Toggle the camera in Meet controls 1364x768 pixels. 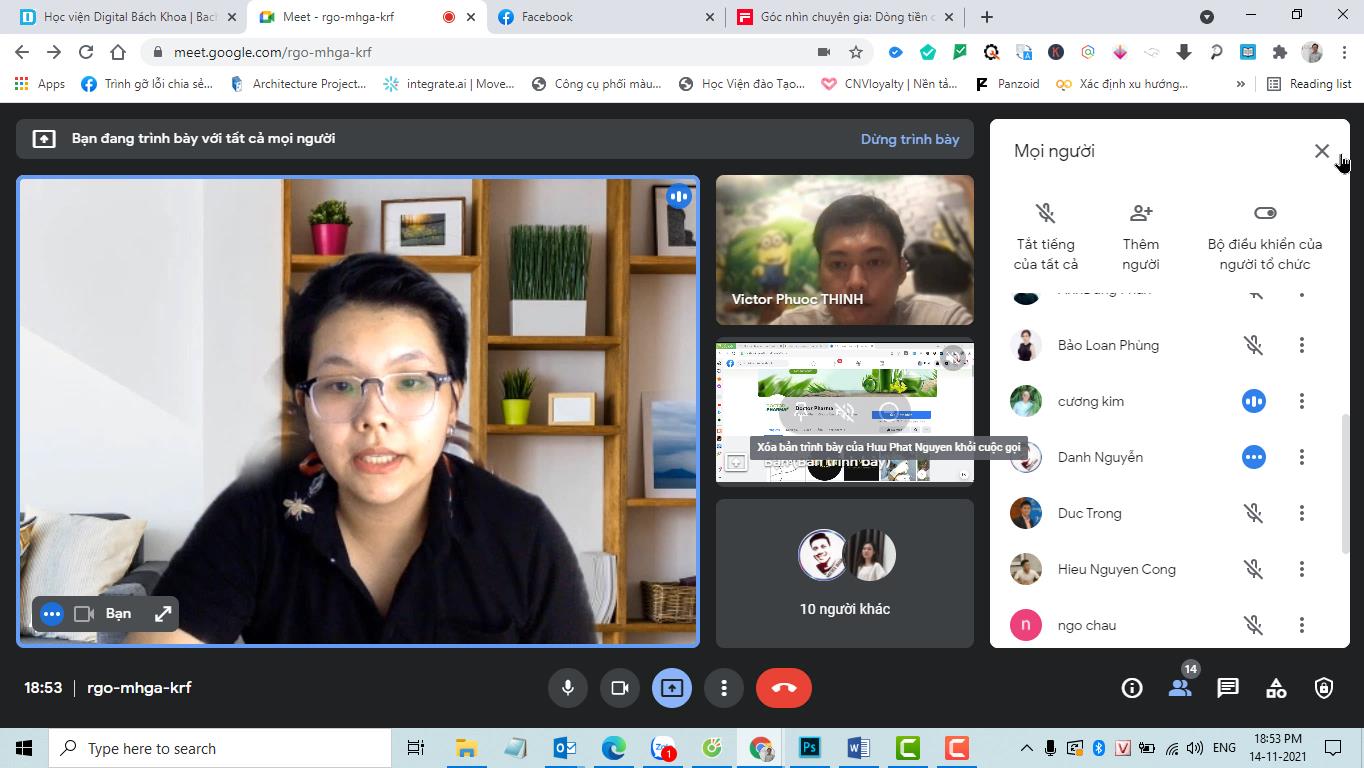[x=619, y=688]
